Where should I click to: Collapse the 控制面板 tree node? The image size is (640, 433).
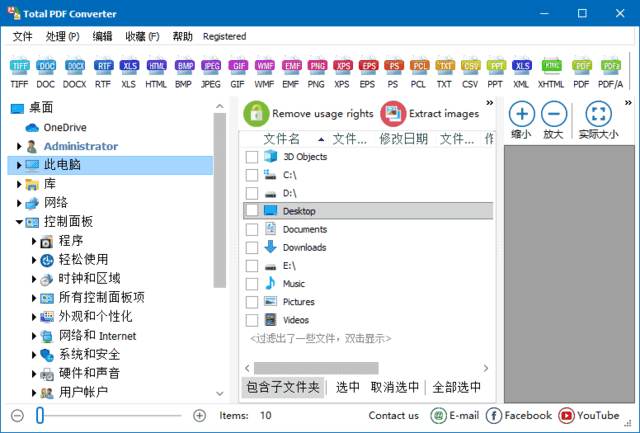click(19, 222)
